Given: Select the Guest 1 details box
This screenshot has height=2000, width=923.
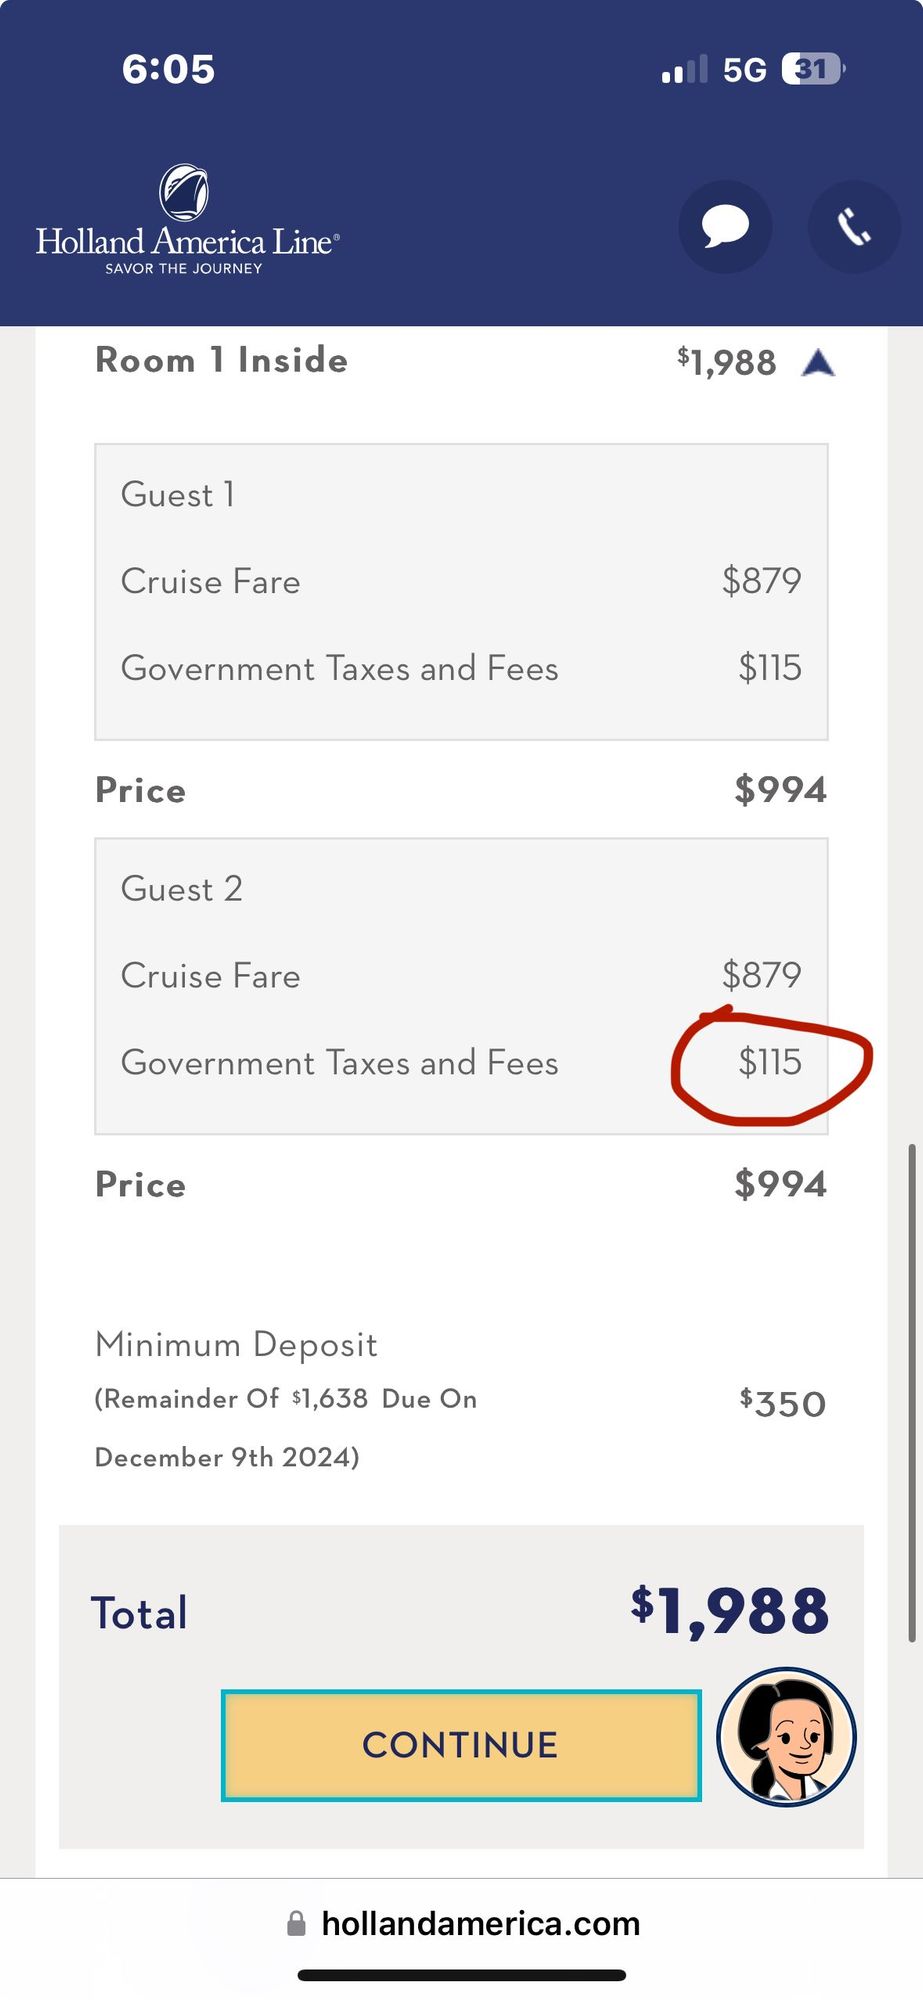Looking at the screenshot, I should click(461, 592).
